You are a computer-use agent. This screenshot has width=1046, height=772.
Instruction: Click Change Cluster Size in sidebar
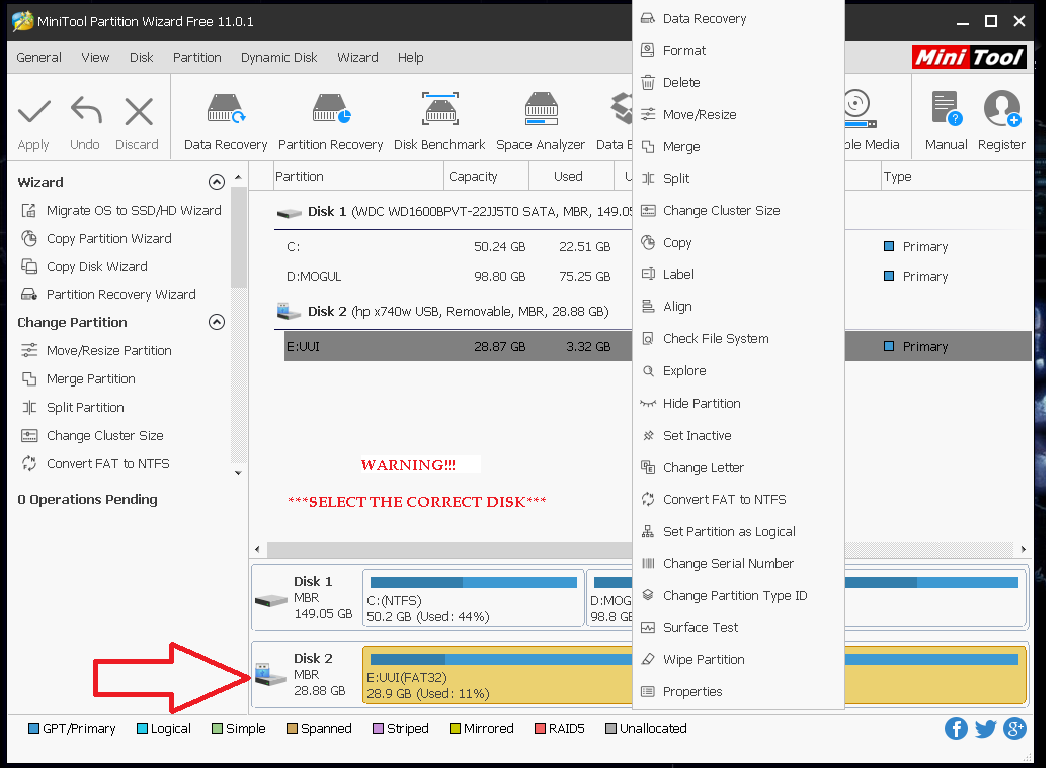coord(92,436)
